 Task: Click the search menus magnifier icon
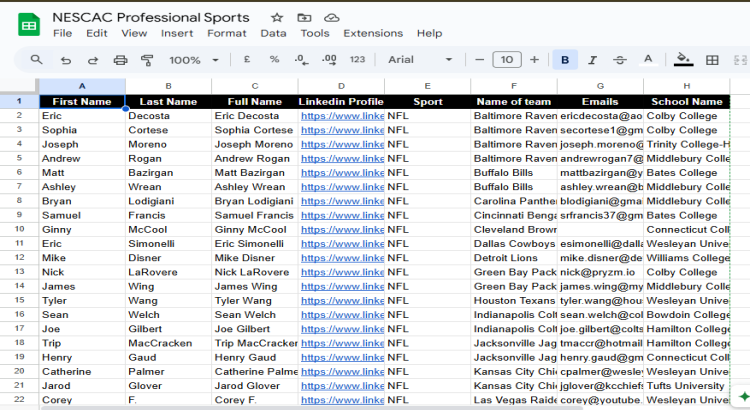coord(37,60)
